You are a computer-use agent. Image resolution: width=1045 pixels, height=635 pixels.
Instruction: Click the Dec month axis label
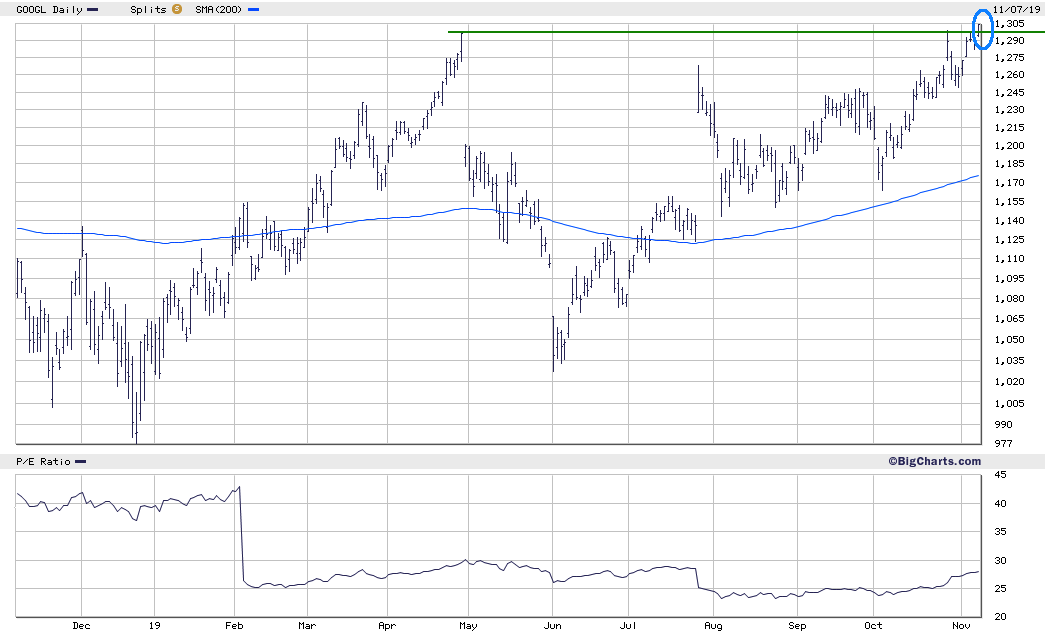tap(81, 626)
